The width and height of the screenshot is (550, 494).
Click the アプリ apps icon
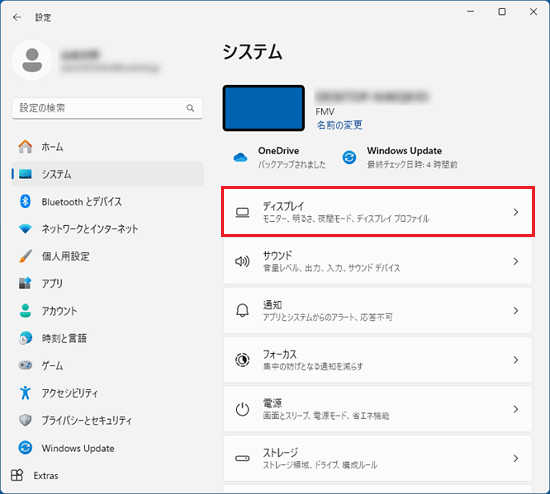click(x=25, y=283)
